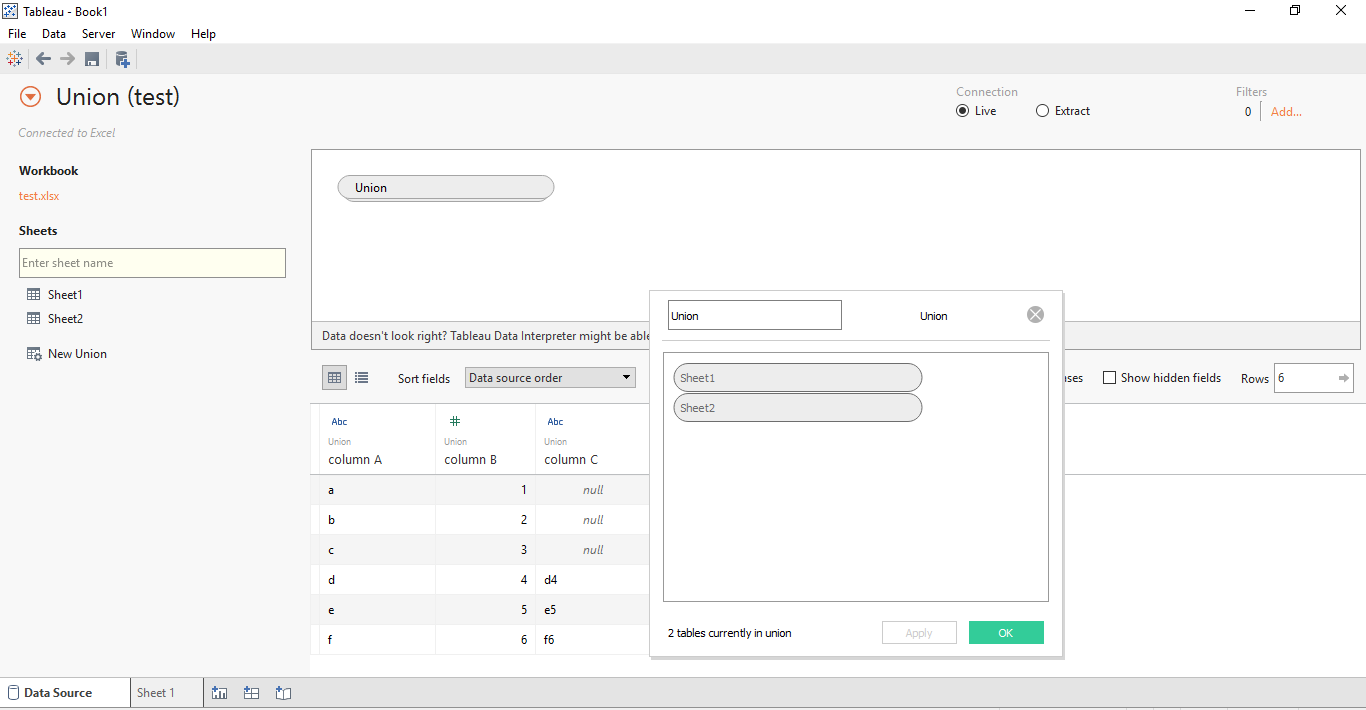This screenshot has width=1366, height=710.
Task: Click Add filters link
Action: pyautogui.click(x=1286, y=112)
